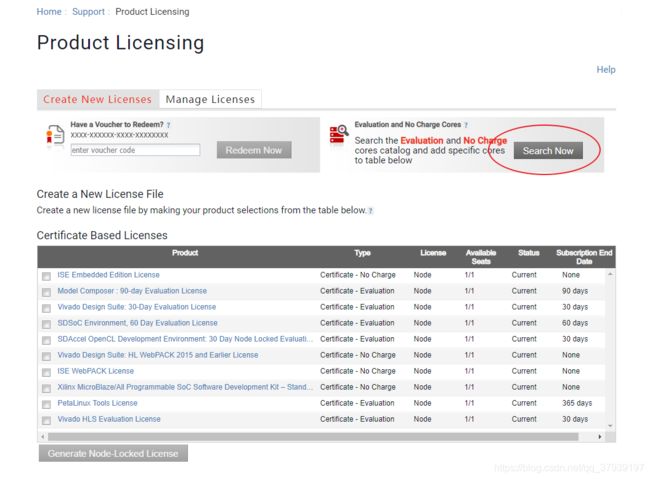
Task: Open Vivado HLS Evaluation License link
Action: tap(109, 419)
